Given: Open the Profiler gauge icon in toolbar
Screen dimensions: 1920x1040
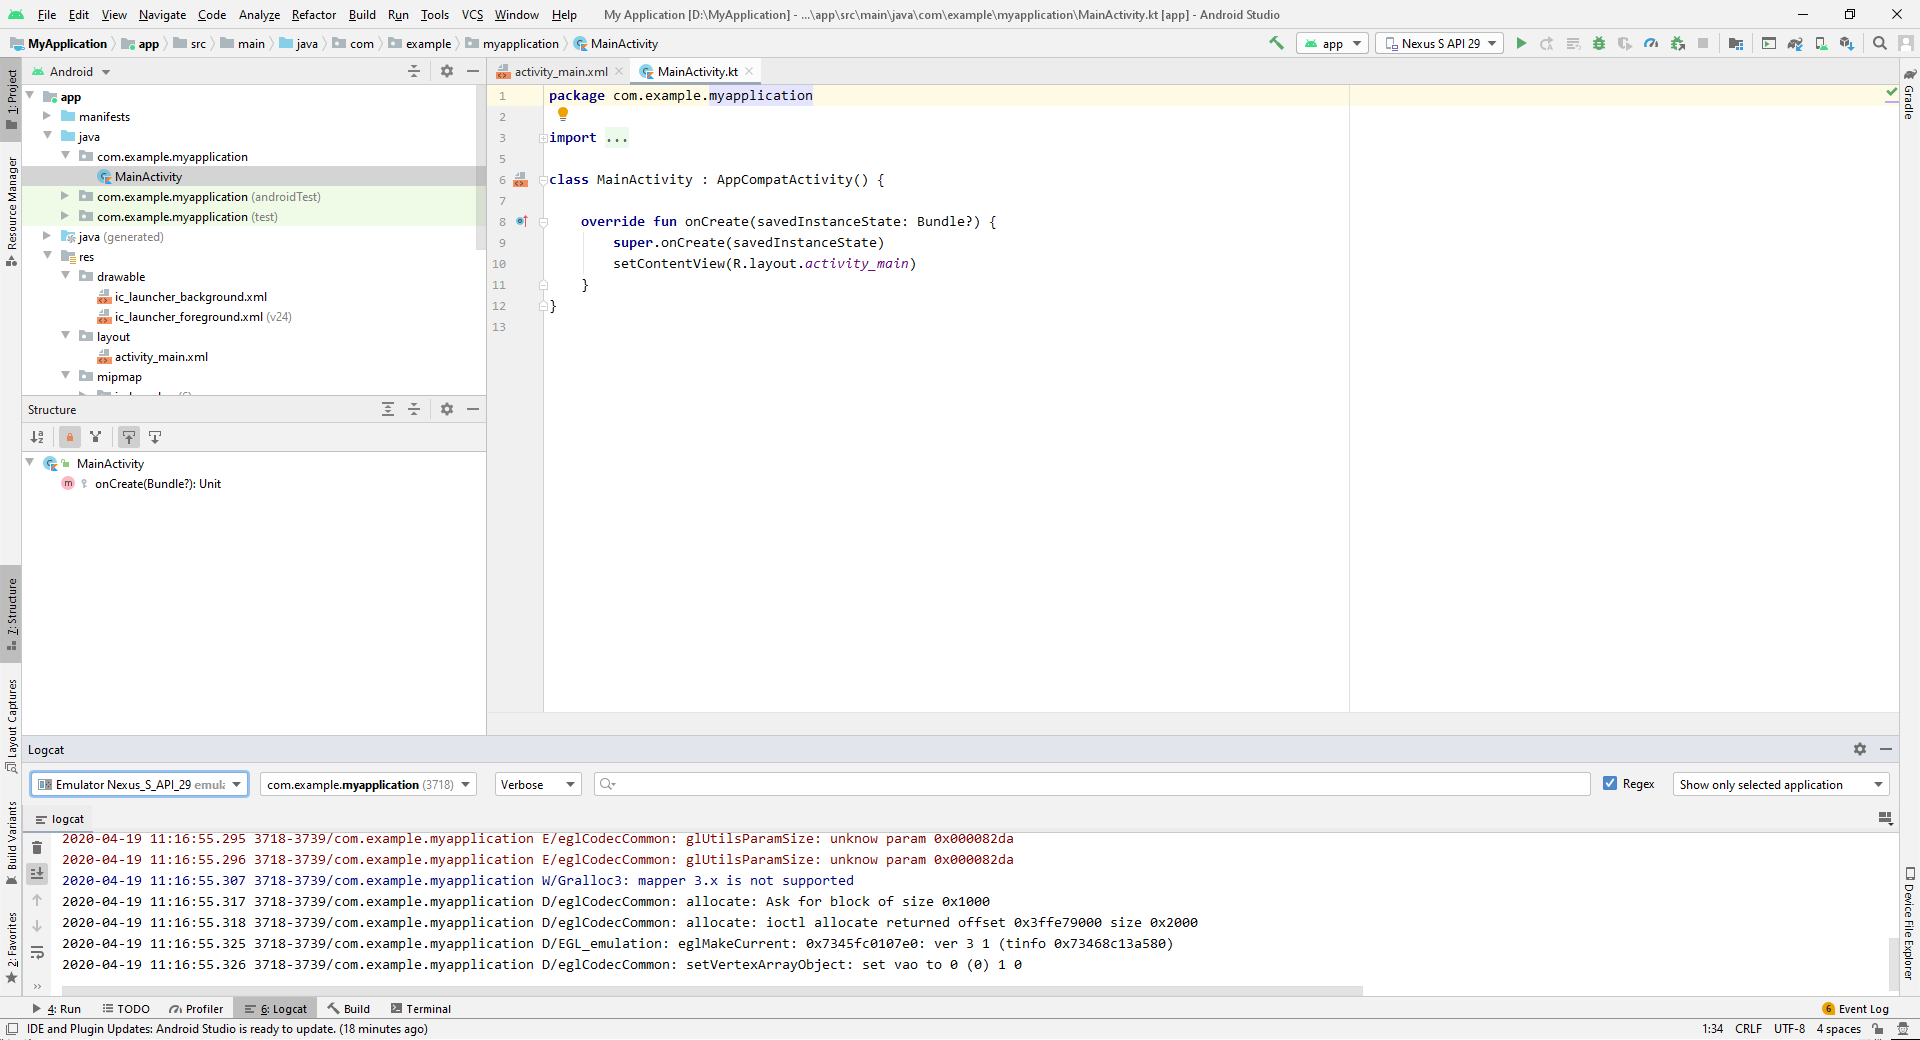Looking at the screenshot, I should (1651, 44).
